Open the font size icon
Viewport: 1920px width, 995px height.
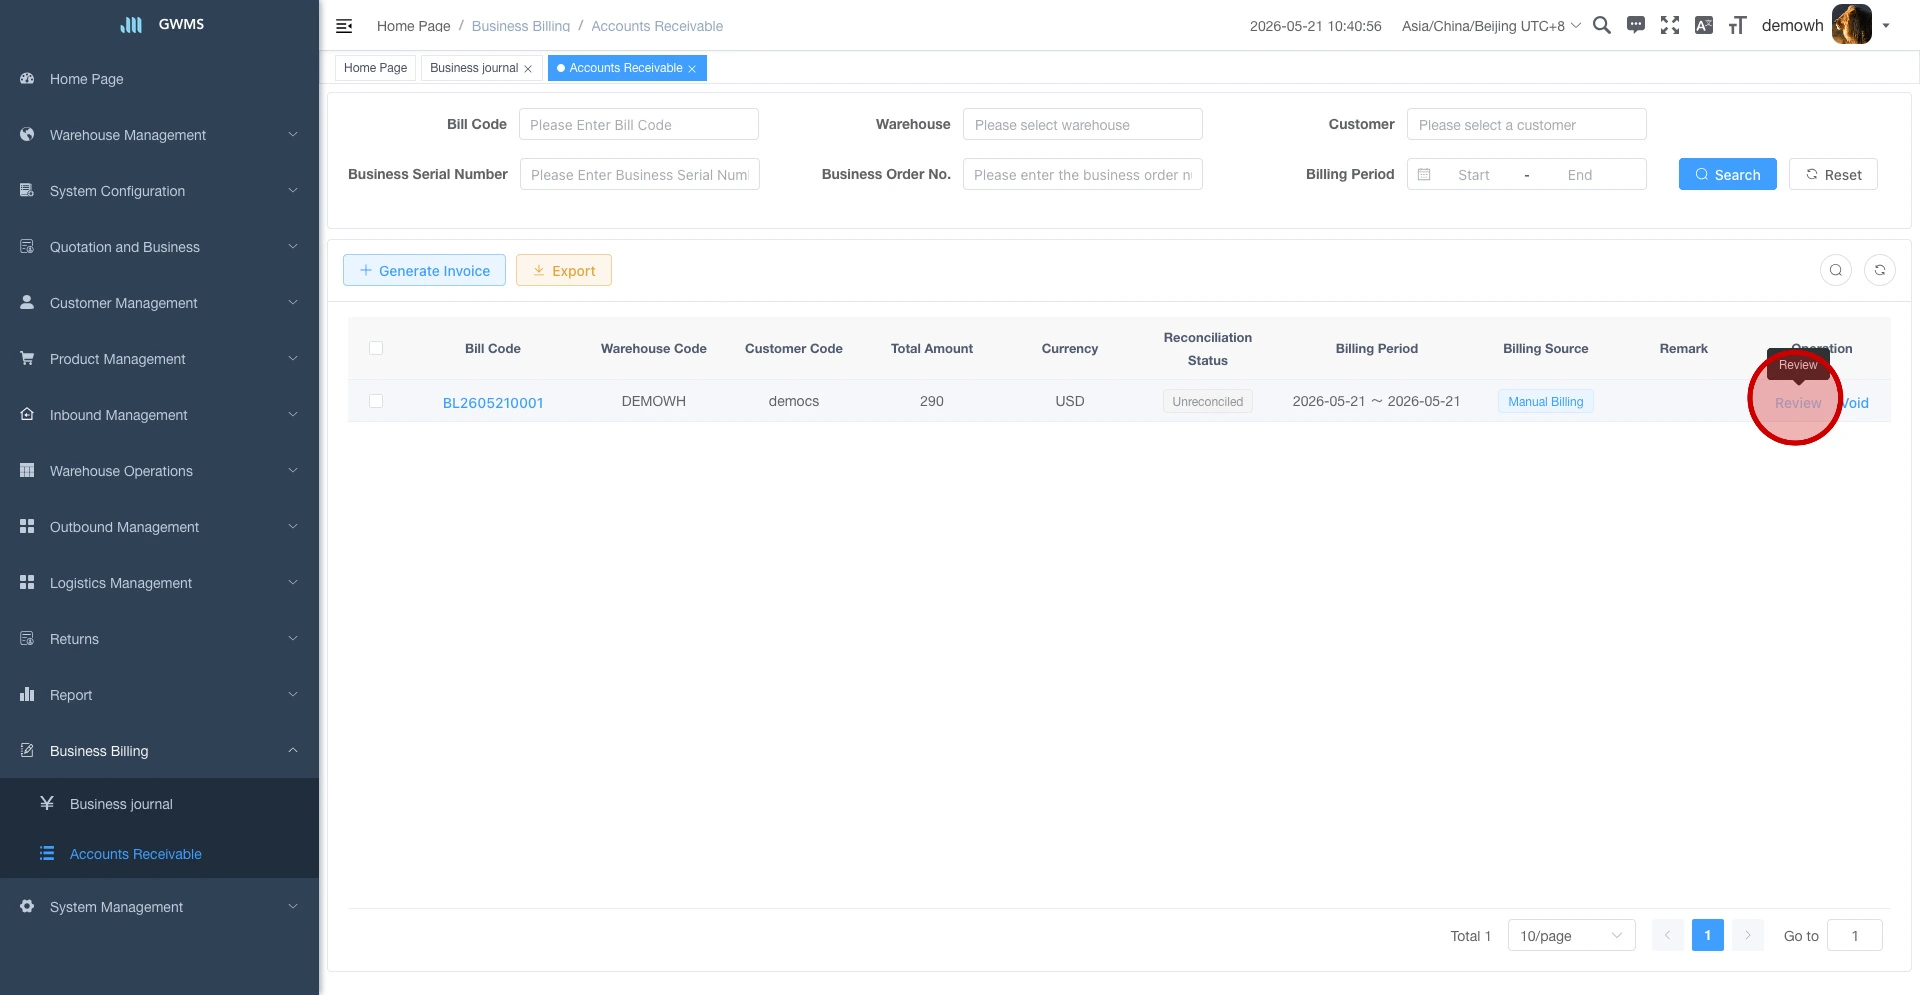click(1738, 26)
